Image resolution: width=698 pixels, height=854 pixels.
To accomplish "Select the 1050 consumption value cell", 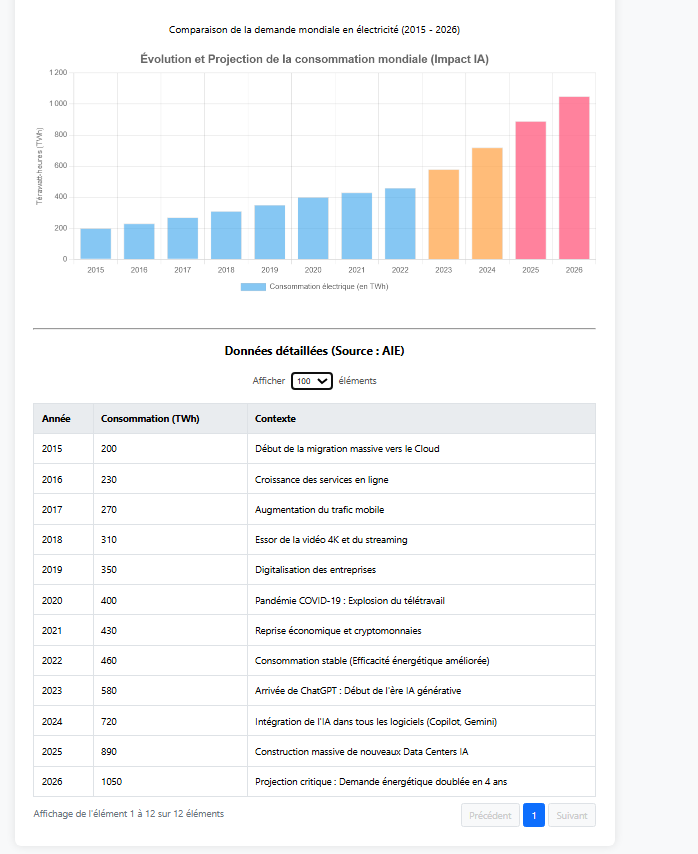I will [111, 781].
